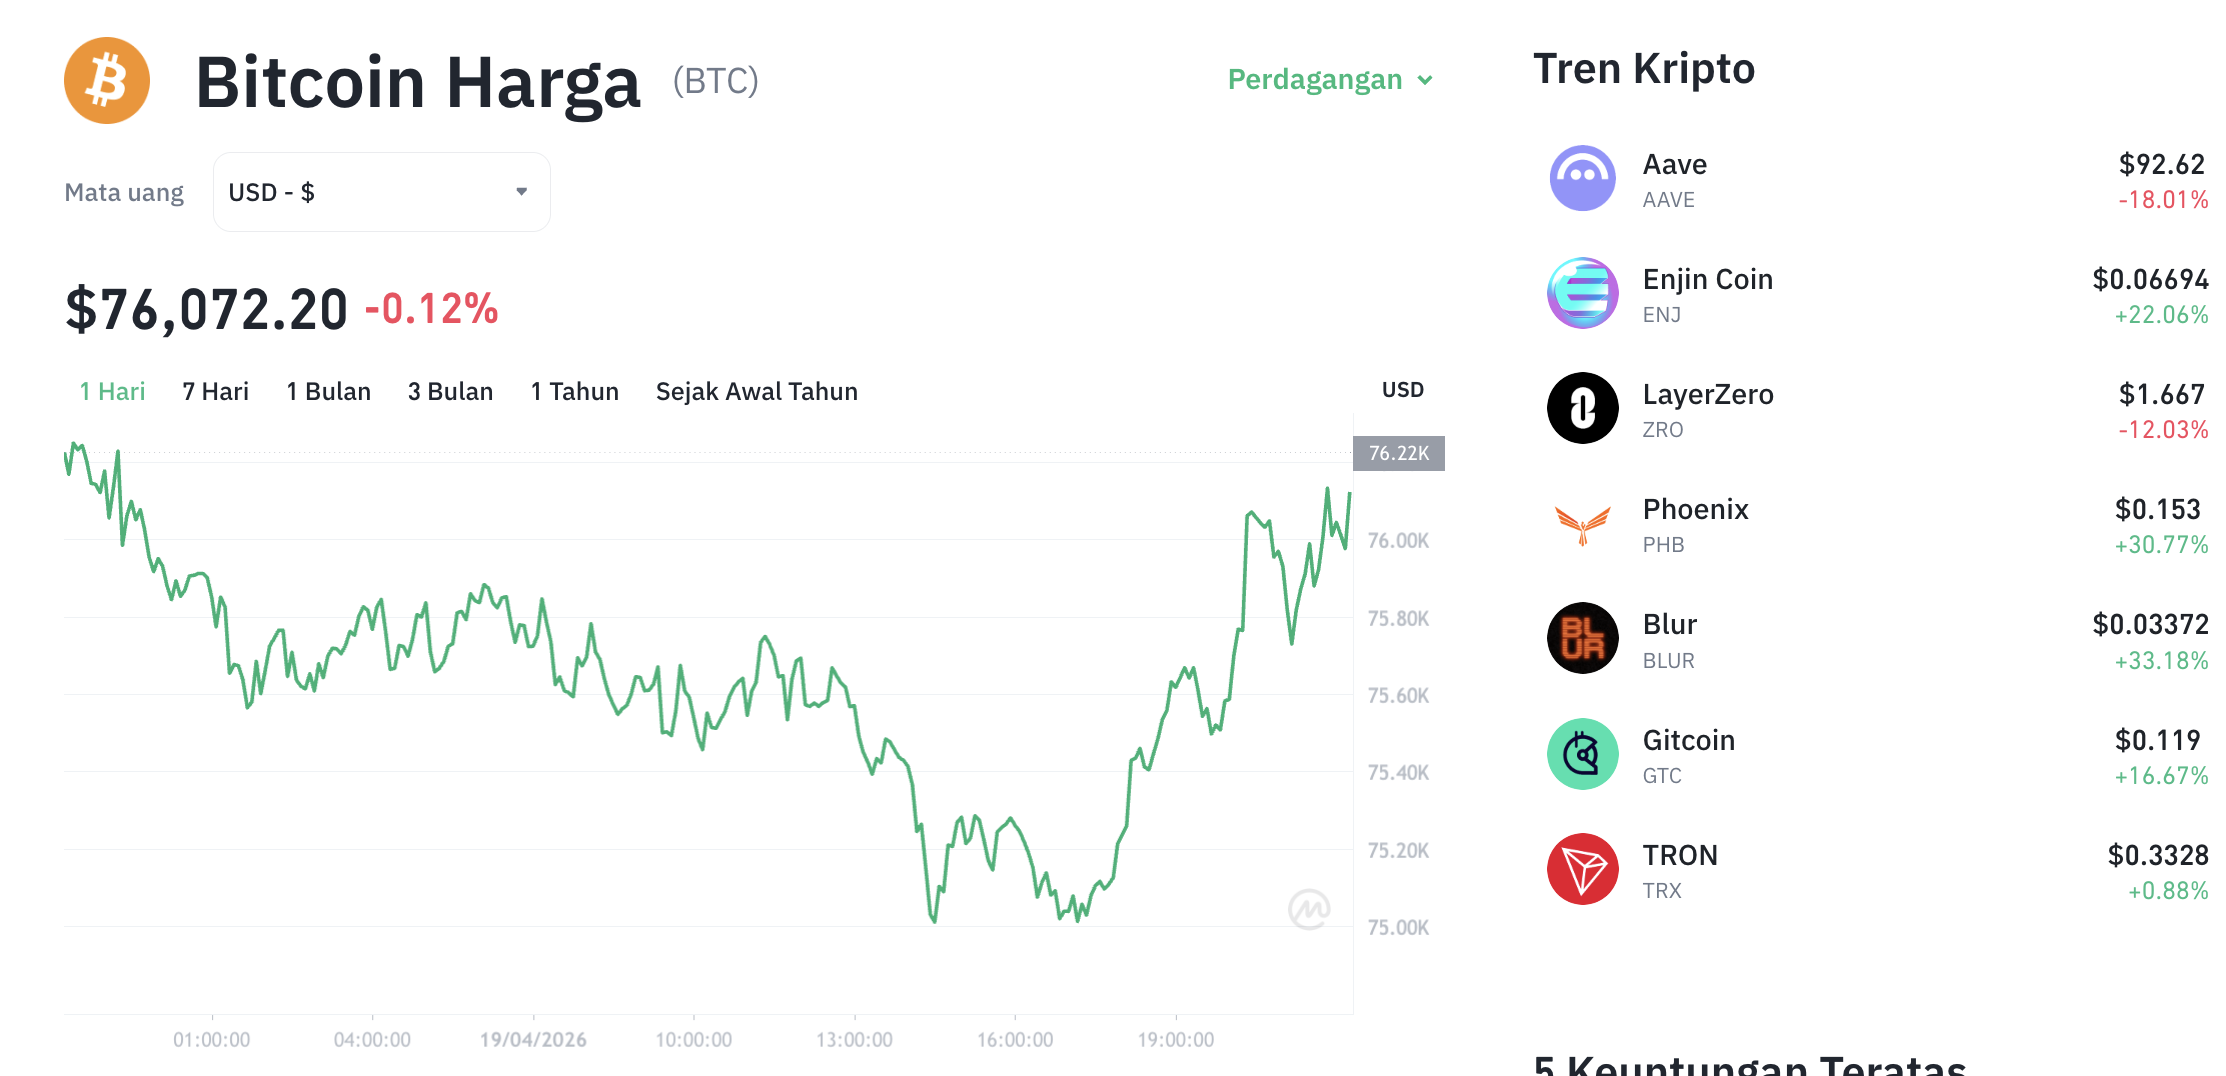Screen dimensions: 2226x1076
Task: Open the USD - $ currency selector
Action: point(380,191)
